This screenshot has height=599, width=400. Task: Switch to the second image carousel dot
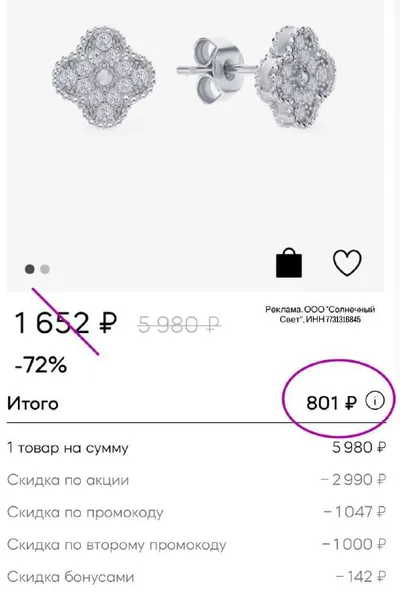pyautogui.click(x=45, y=269)
